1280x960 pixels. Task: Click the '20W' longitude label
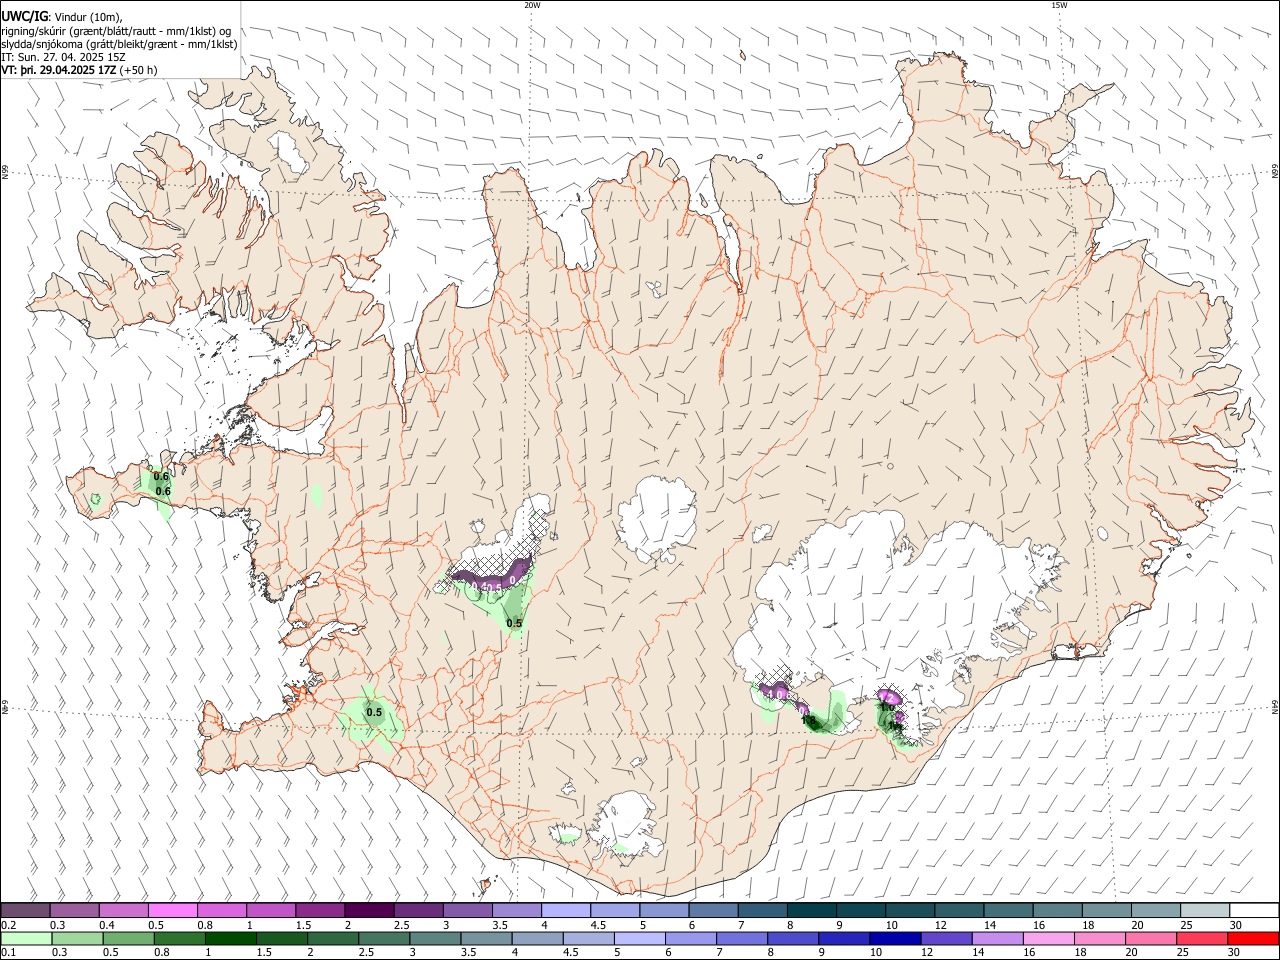pyautogui.click(x=532, y=5)
